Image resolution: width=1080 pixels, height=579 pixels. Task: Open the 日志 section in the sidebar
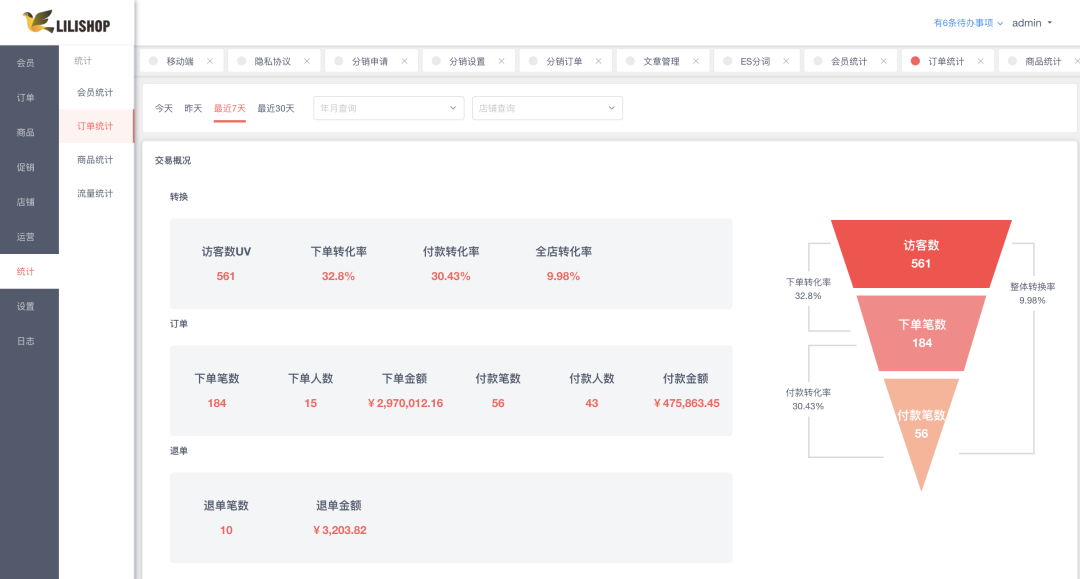tap(28, 341)
